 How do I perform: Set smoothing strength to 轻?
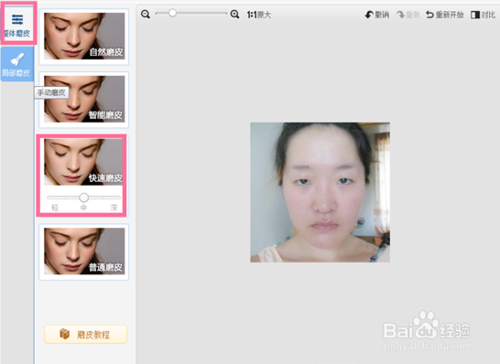[x=55, y=208]
